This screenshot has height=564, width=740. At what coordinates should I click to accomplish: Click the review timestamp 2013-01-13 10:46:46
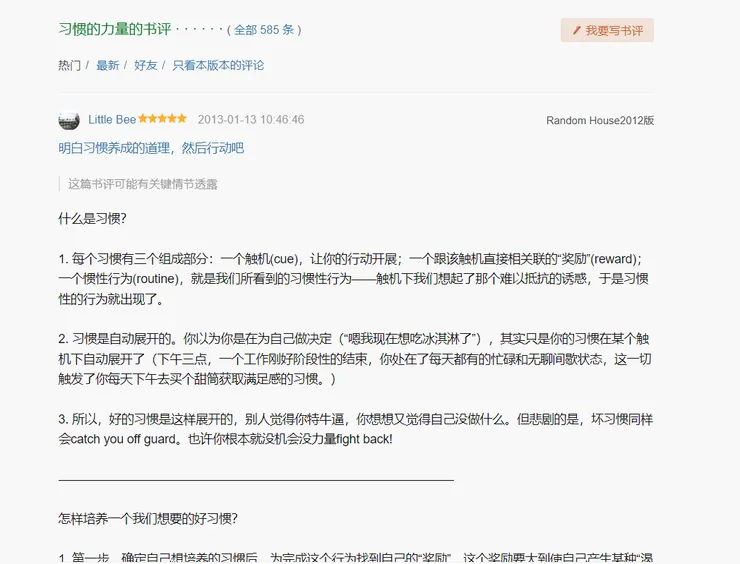click(251, 119)
